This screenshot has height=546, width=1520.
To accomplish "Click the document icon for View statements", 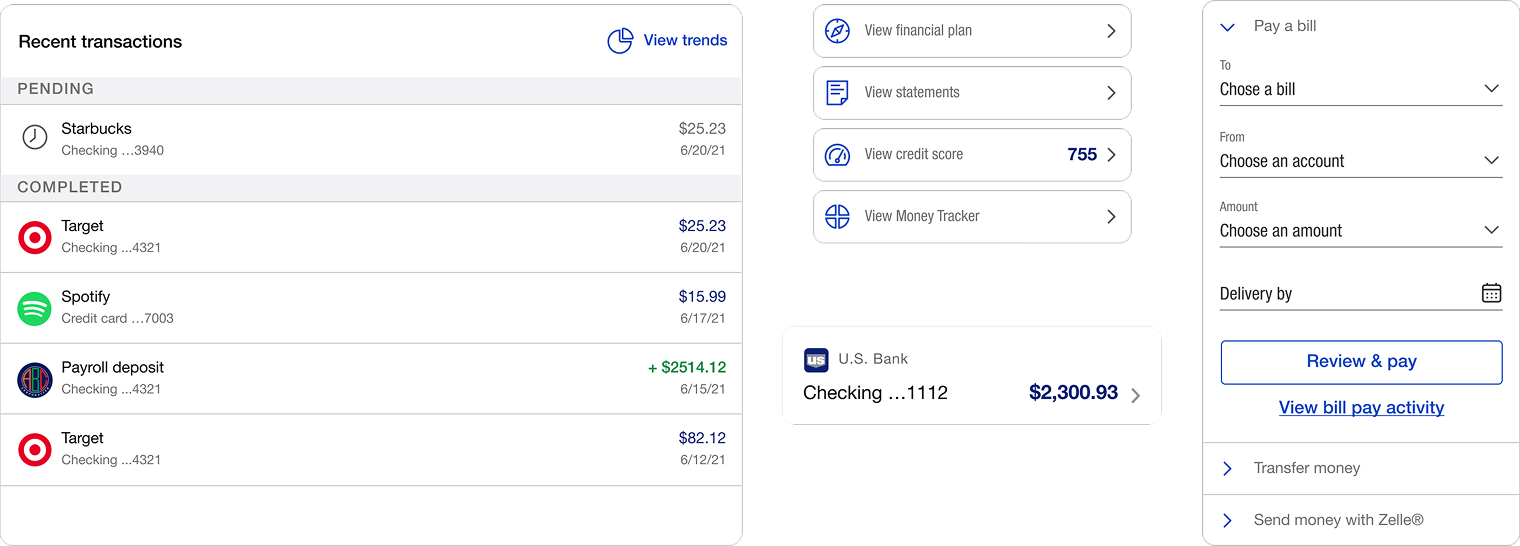I will (837, 93).
